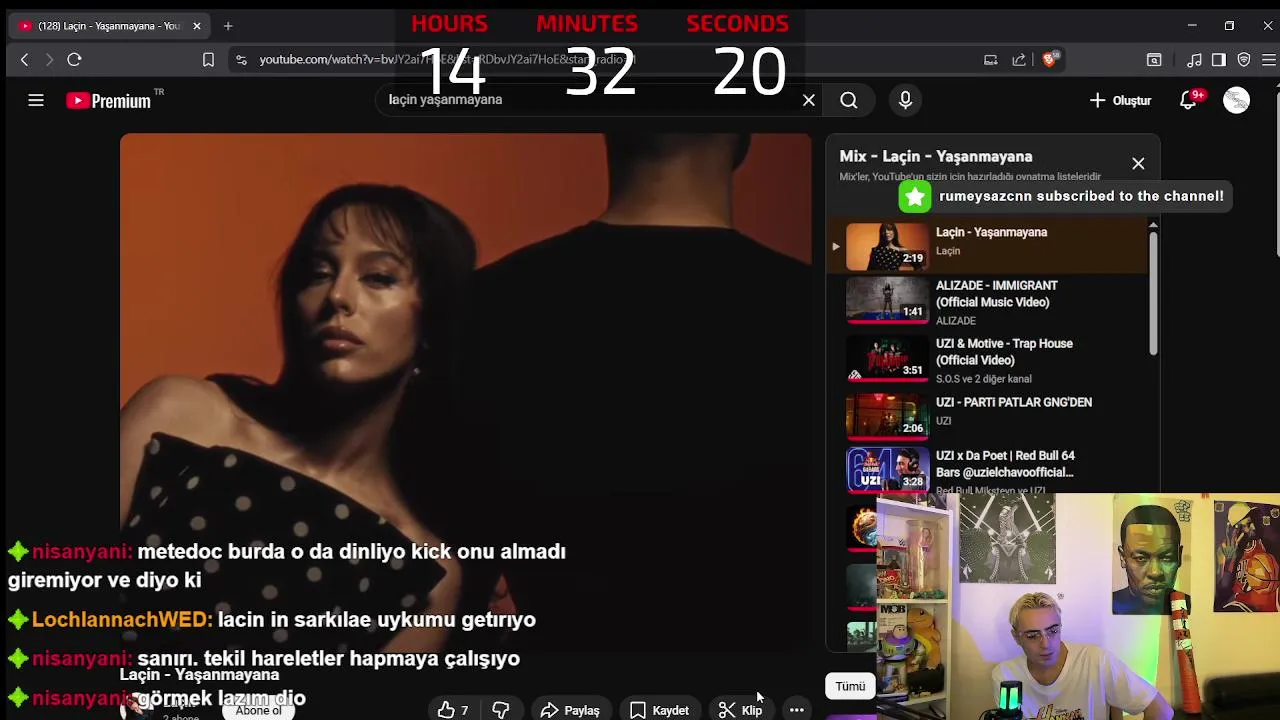Click the ALIZADE channel name
Viewport: 1280px width, 720px height.
click(x=955, y=321)
